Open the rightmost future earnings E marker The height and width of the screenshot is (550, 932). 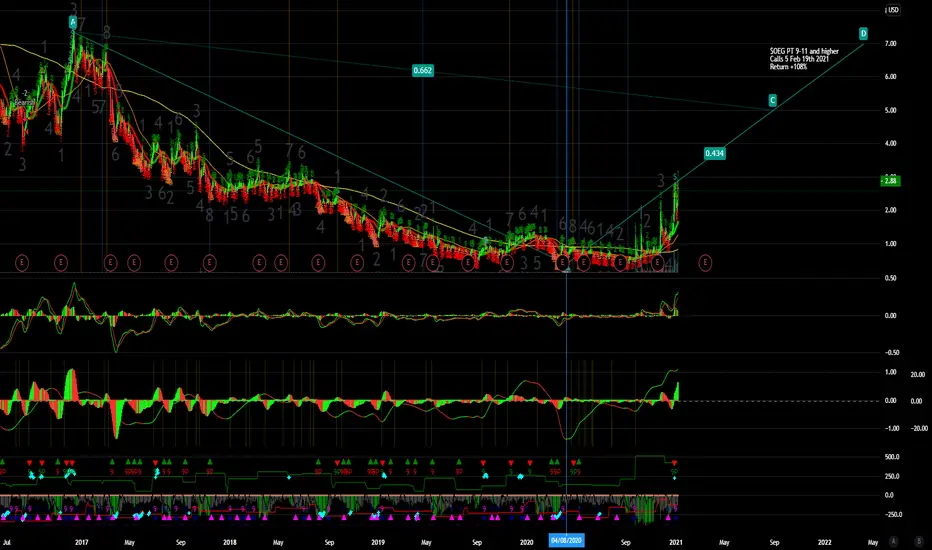[705, 262]
